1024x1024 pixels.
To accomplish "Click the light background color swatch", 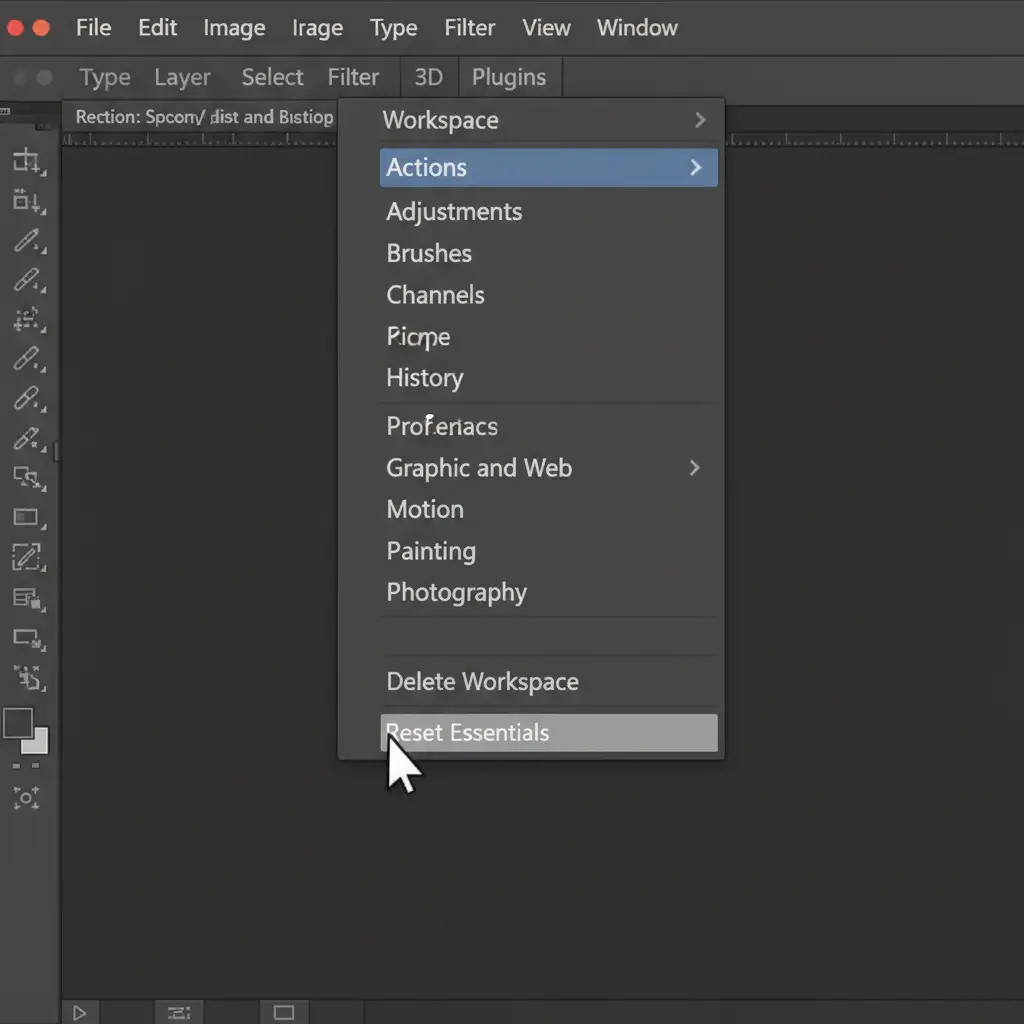I will (x=37, y=742).
